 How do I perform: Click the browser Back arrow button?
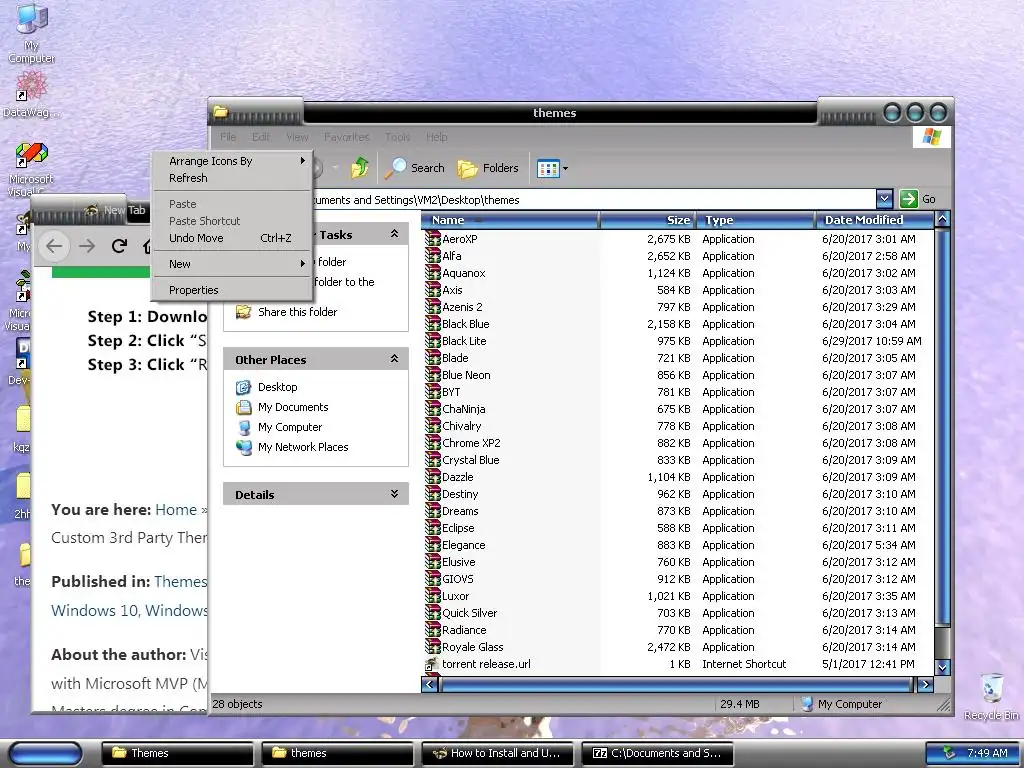[x=54, y=246]
